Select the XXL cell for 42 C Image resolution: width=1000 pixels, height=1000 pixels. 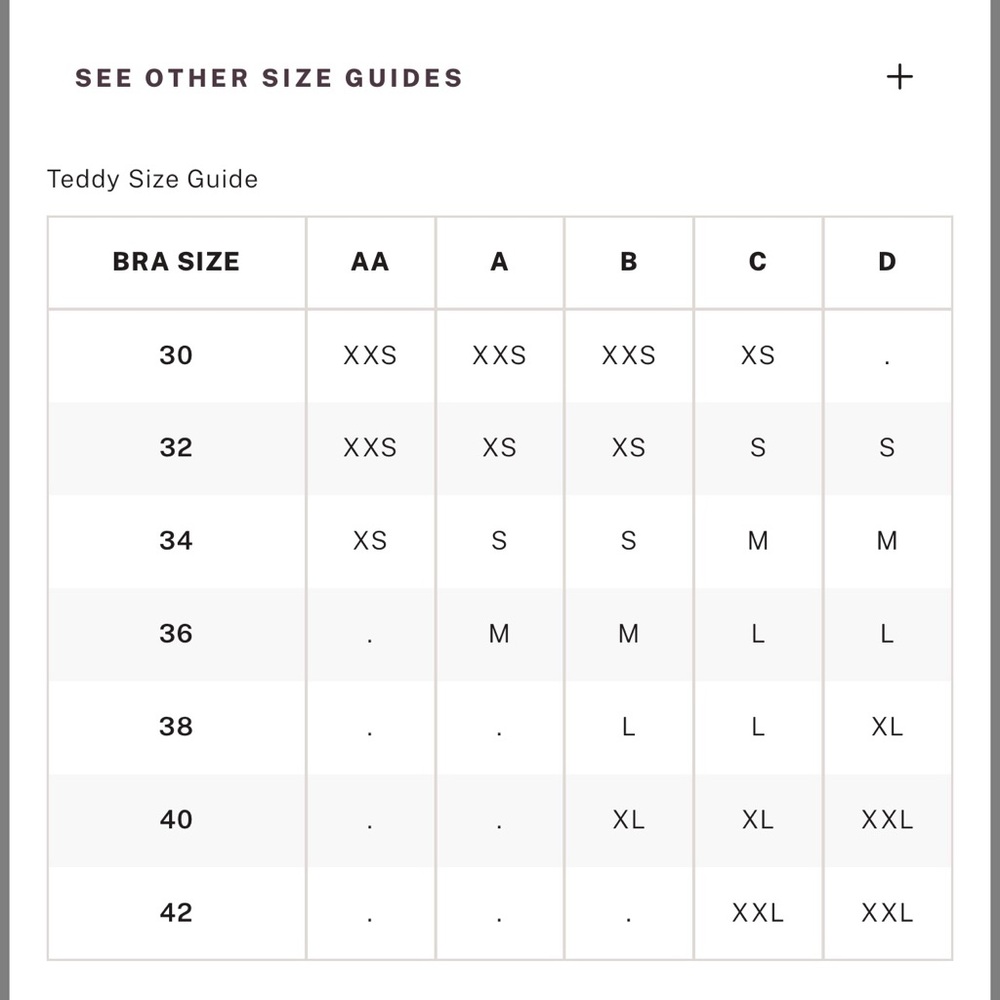(758, 913)
